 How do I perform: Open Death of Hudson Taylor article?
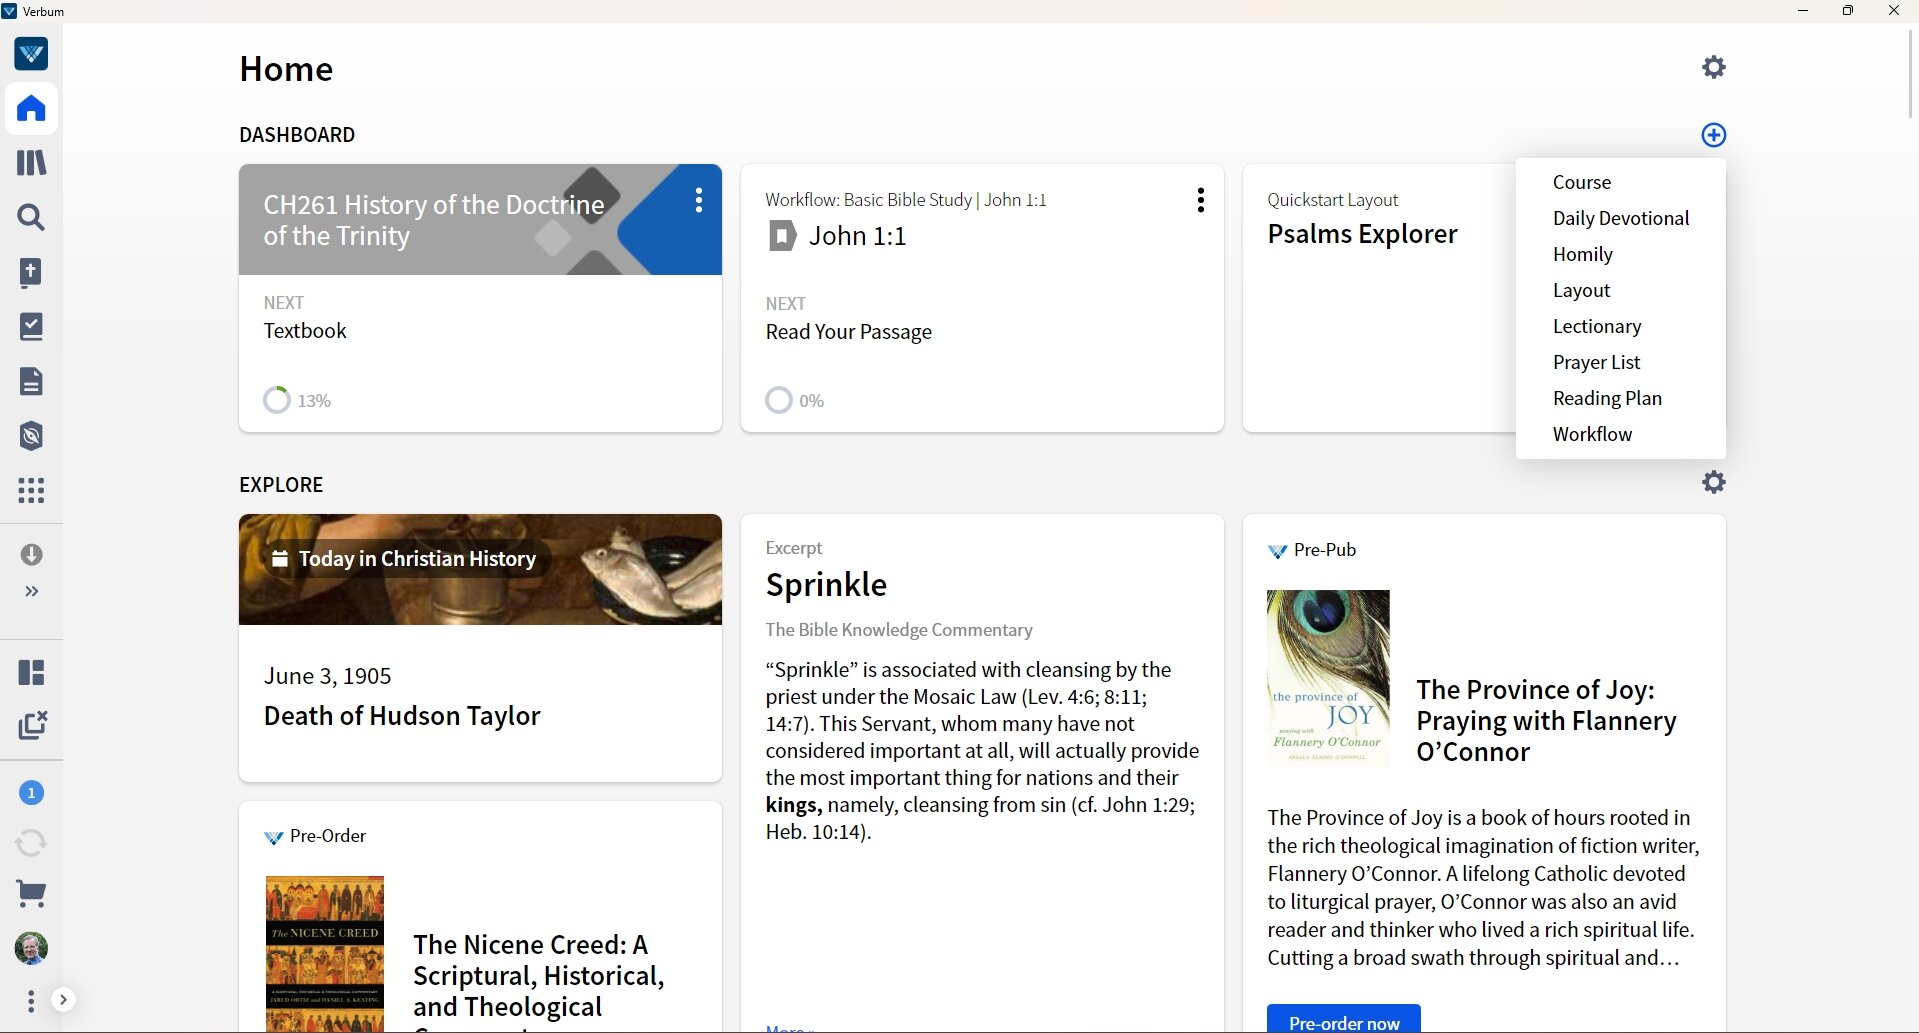click(402, 716)
